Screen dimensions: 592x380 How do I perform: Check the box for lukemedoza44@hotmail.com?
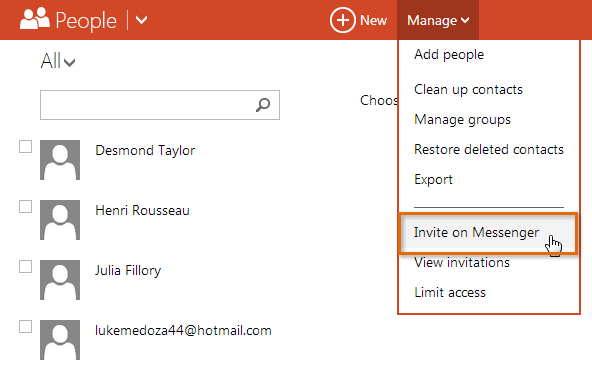25,327
